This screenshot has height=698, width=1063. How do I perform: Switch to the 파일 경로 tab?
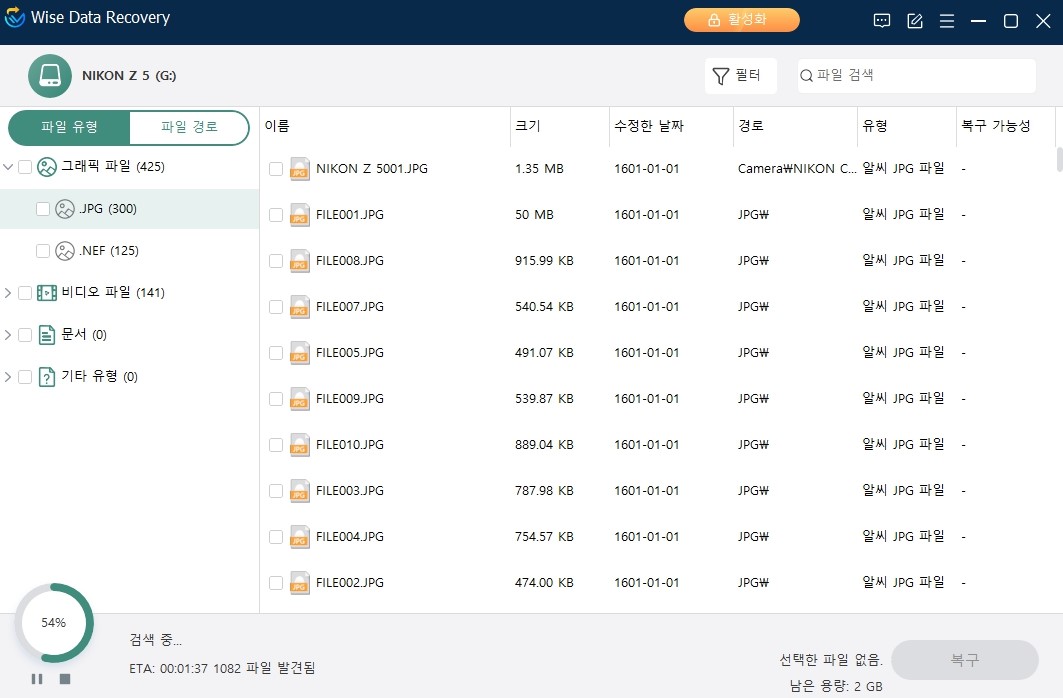(x=189, y=127)
